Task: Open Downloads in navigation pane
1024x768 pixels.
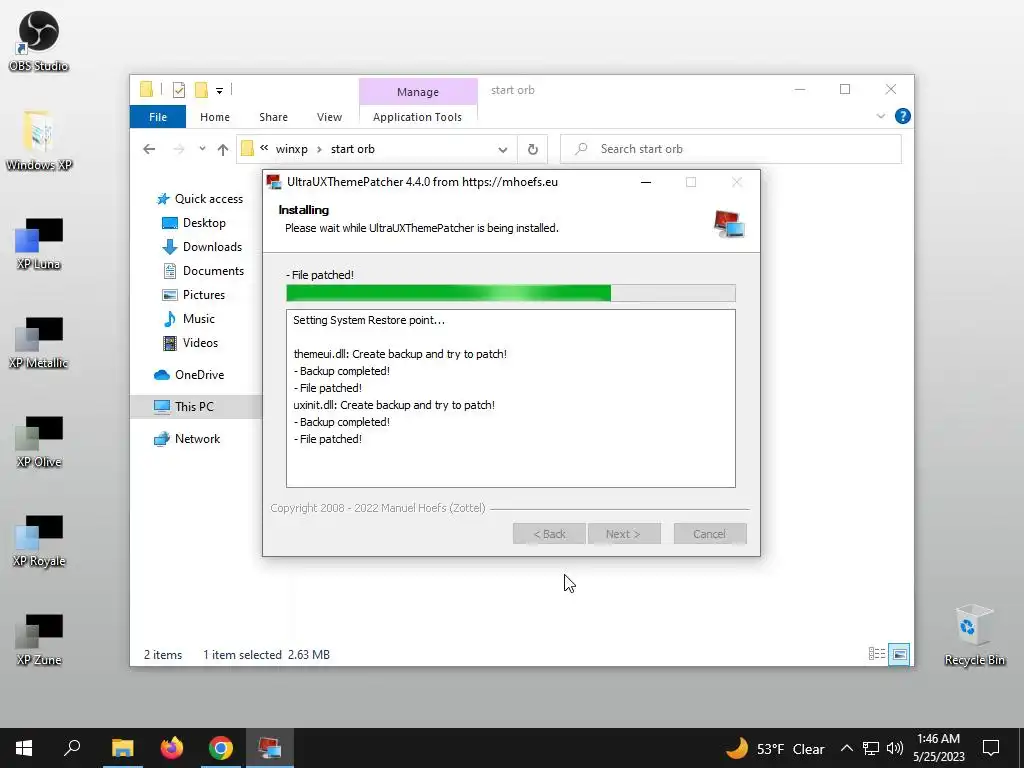Action: point(201,247)
